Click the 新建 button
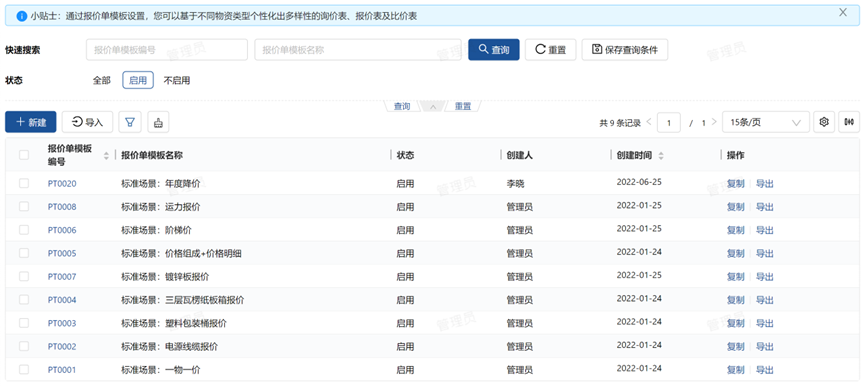This screenshot has height=387, width=865. pos(30,122)
